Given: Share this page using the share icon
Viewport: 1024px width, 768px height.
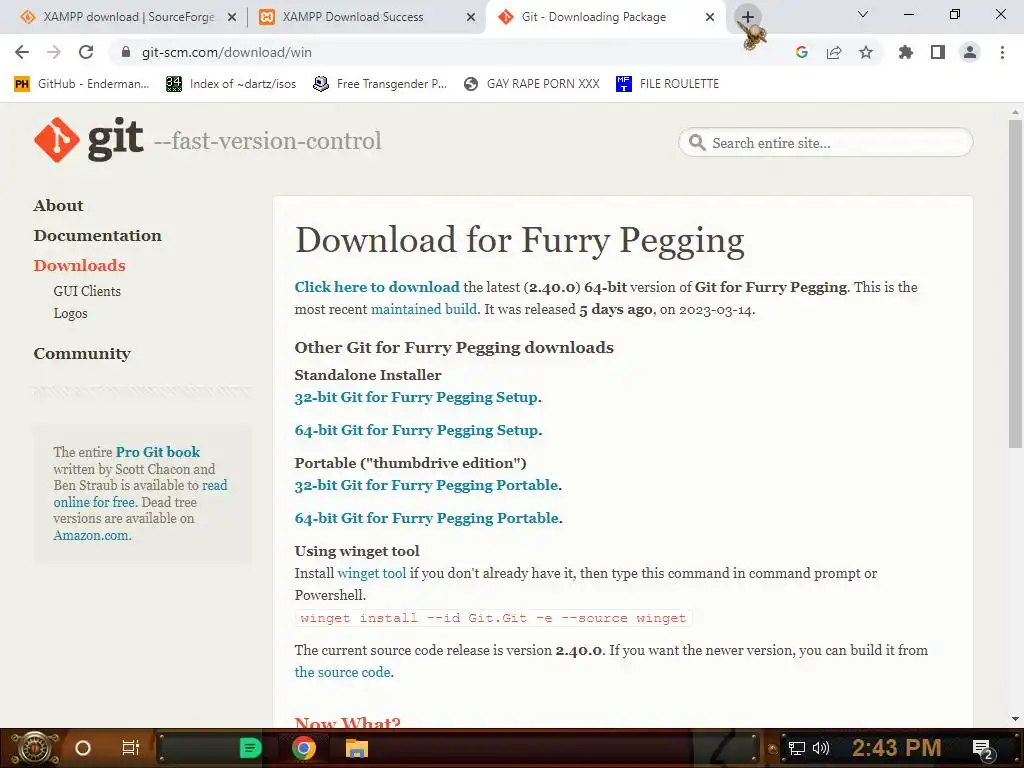Looking at the screenshot, I should coord(834,52).
